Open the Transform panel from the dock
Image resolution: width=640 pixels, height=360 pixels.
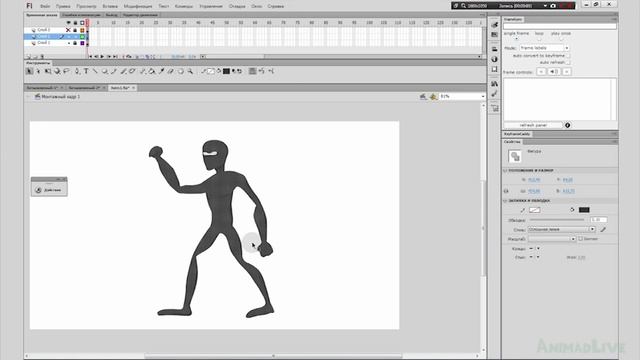[494, 69]
